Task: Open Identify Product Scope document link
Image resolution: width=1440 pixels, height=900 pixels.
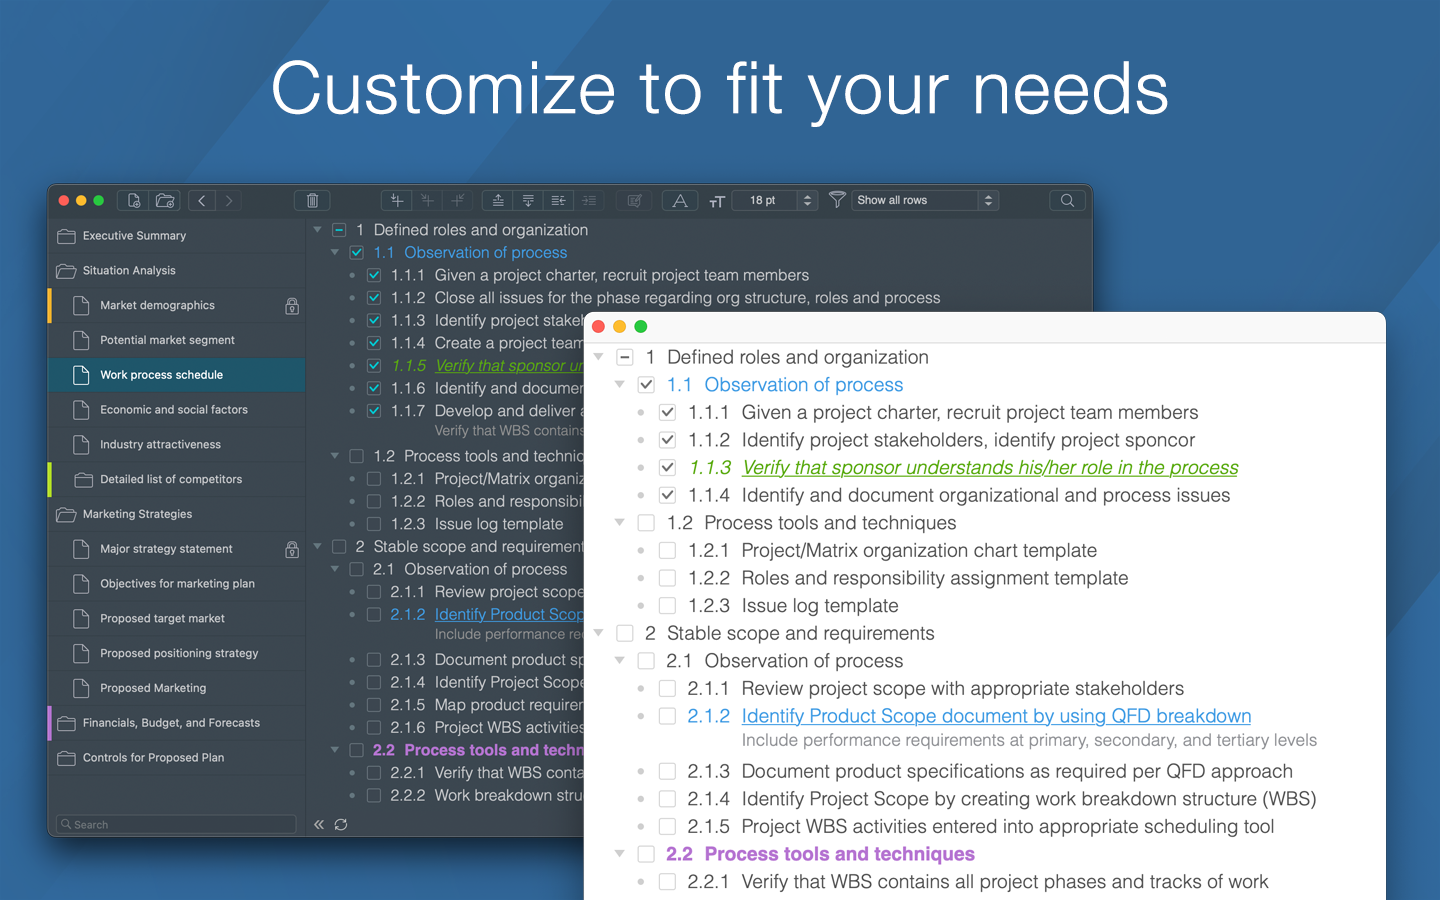Action: click(x=996, y=715)
